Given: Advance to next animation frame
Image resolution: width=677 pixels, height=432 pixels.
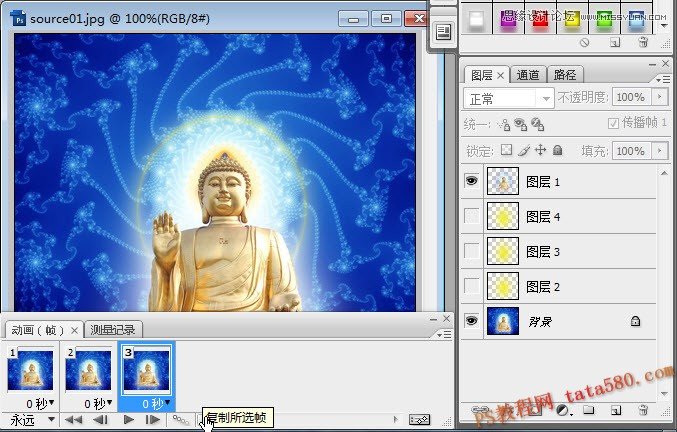Looking at the screenshot, I should 153,419.
